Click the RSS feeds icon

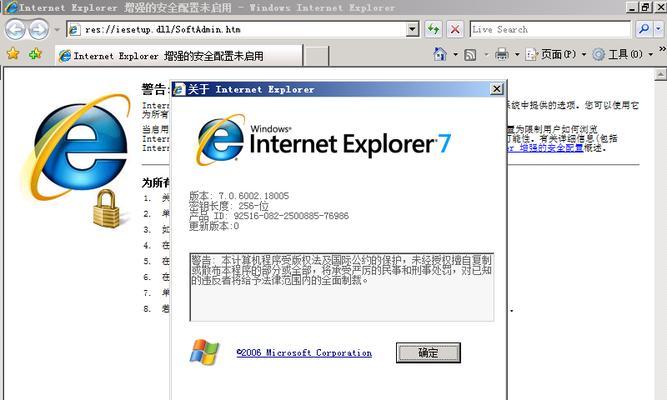click(470, 54)
